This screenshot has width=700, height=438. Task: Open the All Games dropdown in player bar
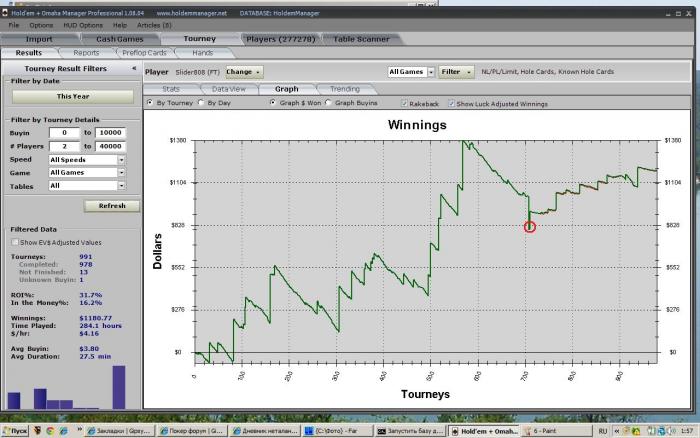pyautogui.click(x=411, y=71)
